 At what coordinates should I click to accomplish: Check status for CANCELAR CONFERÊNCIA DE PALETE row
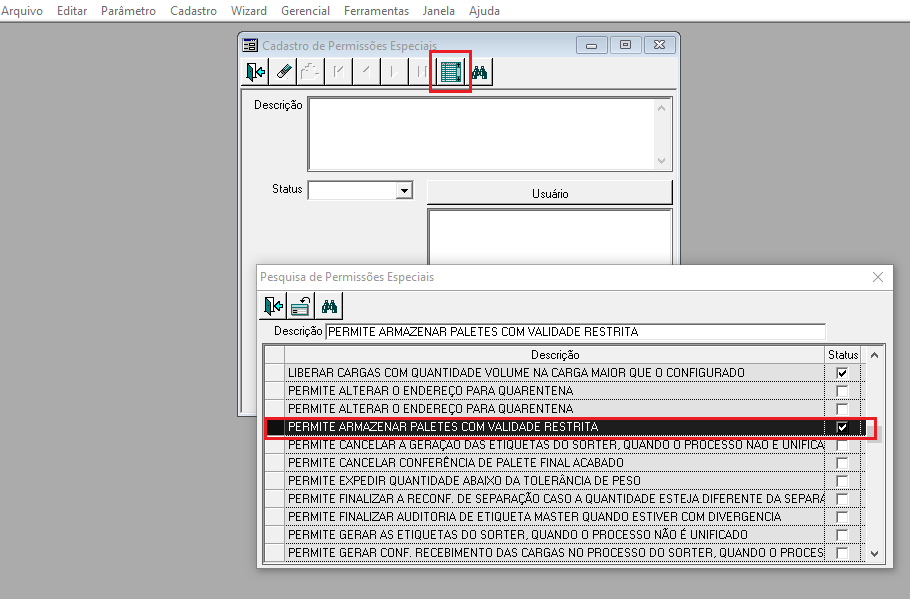point(842,463)
